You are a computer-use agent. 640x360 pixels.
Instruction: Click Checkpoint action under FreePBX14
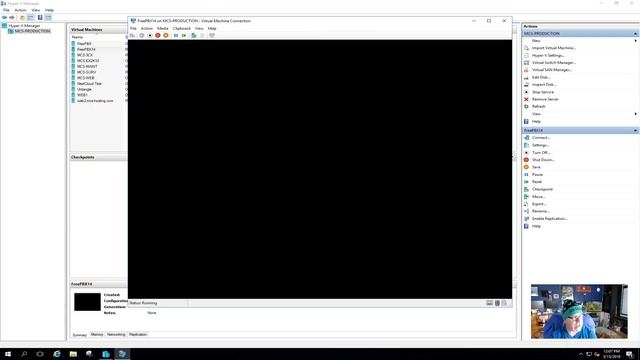(542, 189)
